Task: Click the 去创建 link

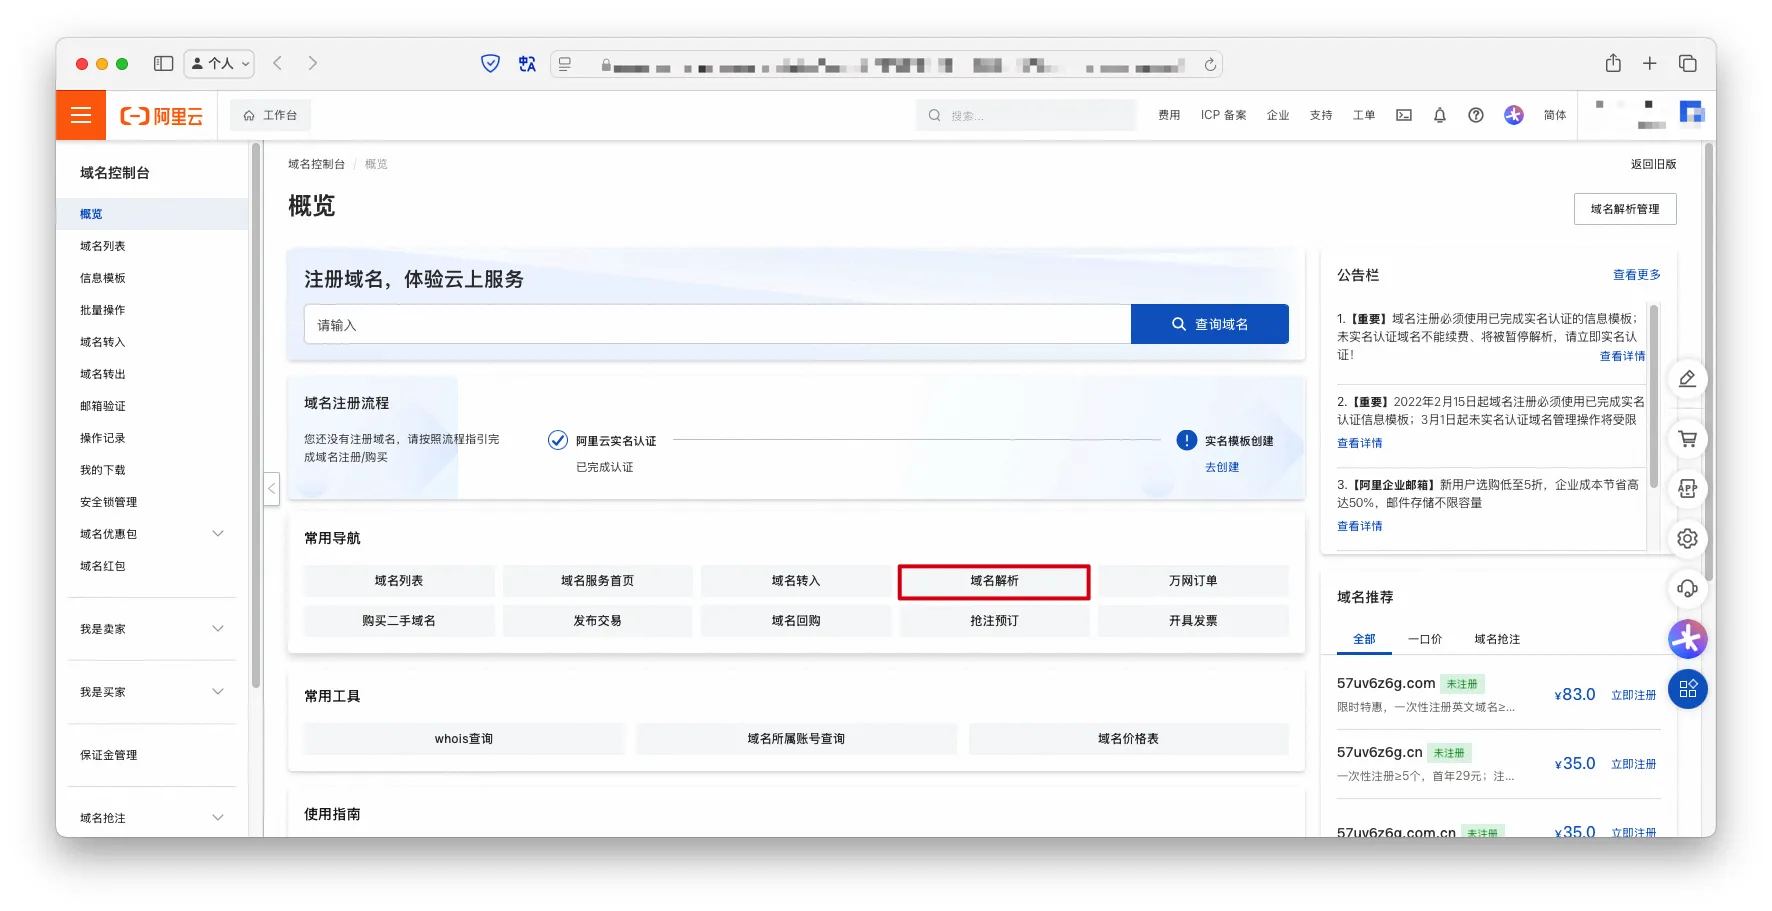Action: (1221, 467)
